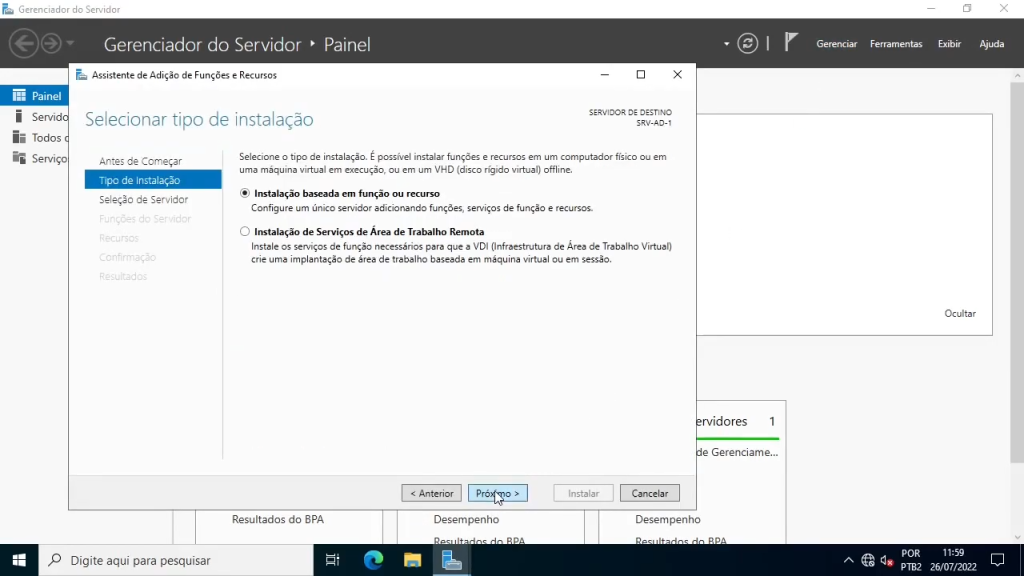
Task: Click the POR PTB2 language indicator
Action: pyautogui.click(x=911, y=560)
